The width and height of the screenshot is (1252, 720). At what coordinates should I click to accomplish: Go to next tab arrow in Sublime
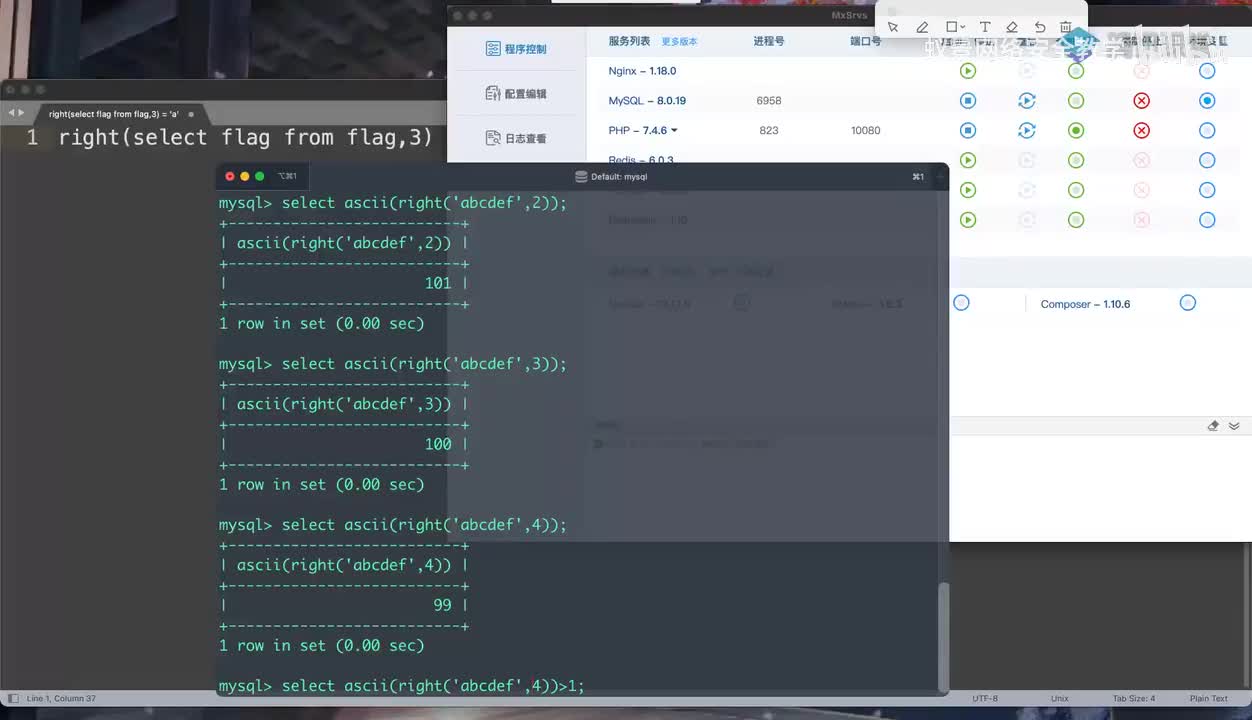(x=22, y=113)
